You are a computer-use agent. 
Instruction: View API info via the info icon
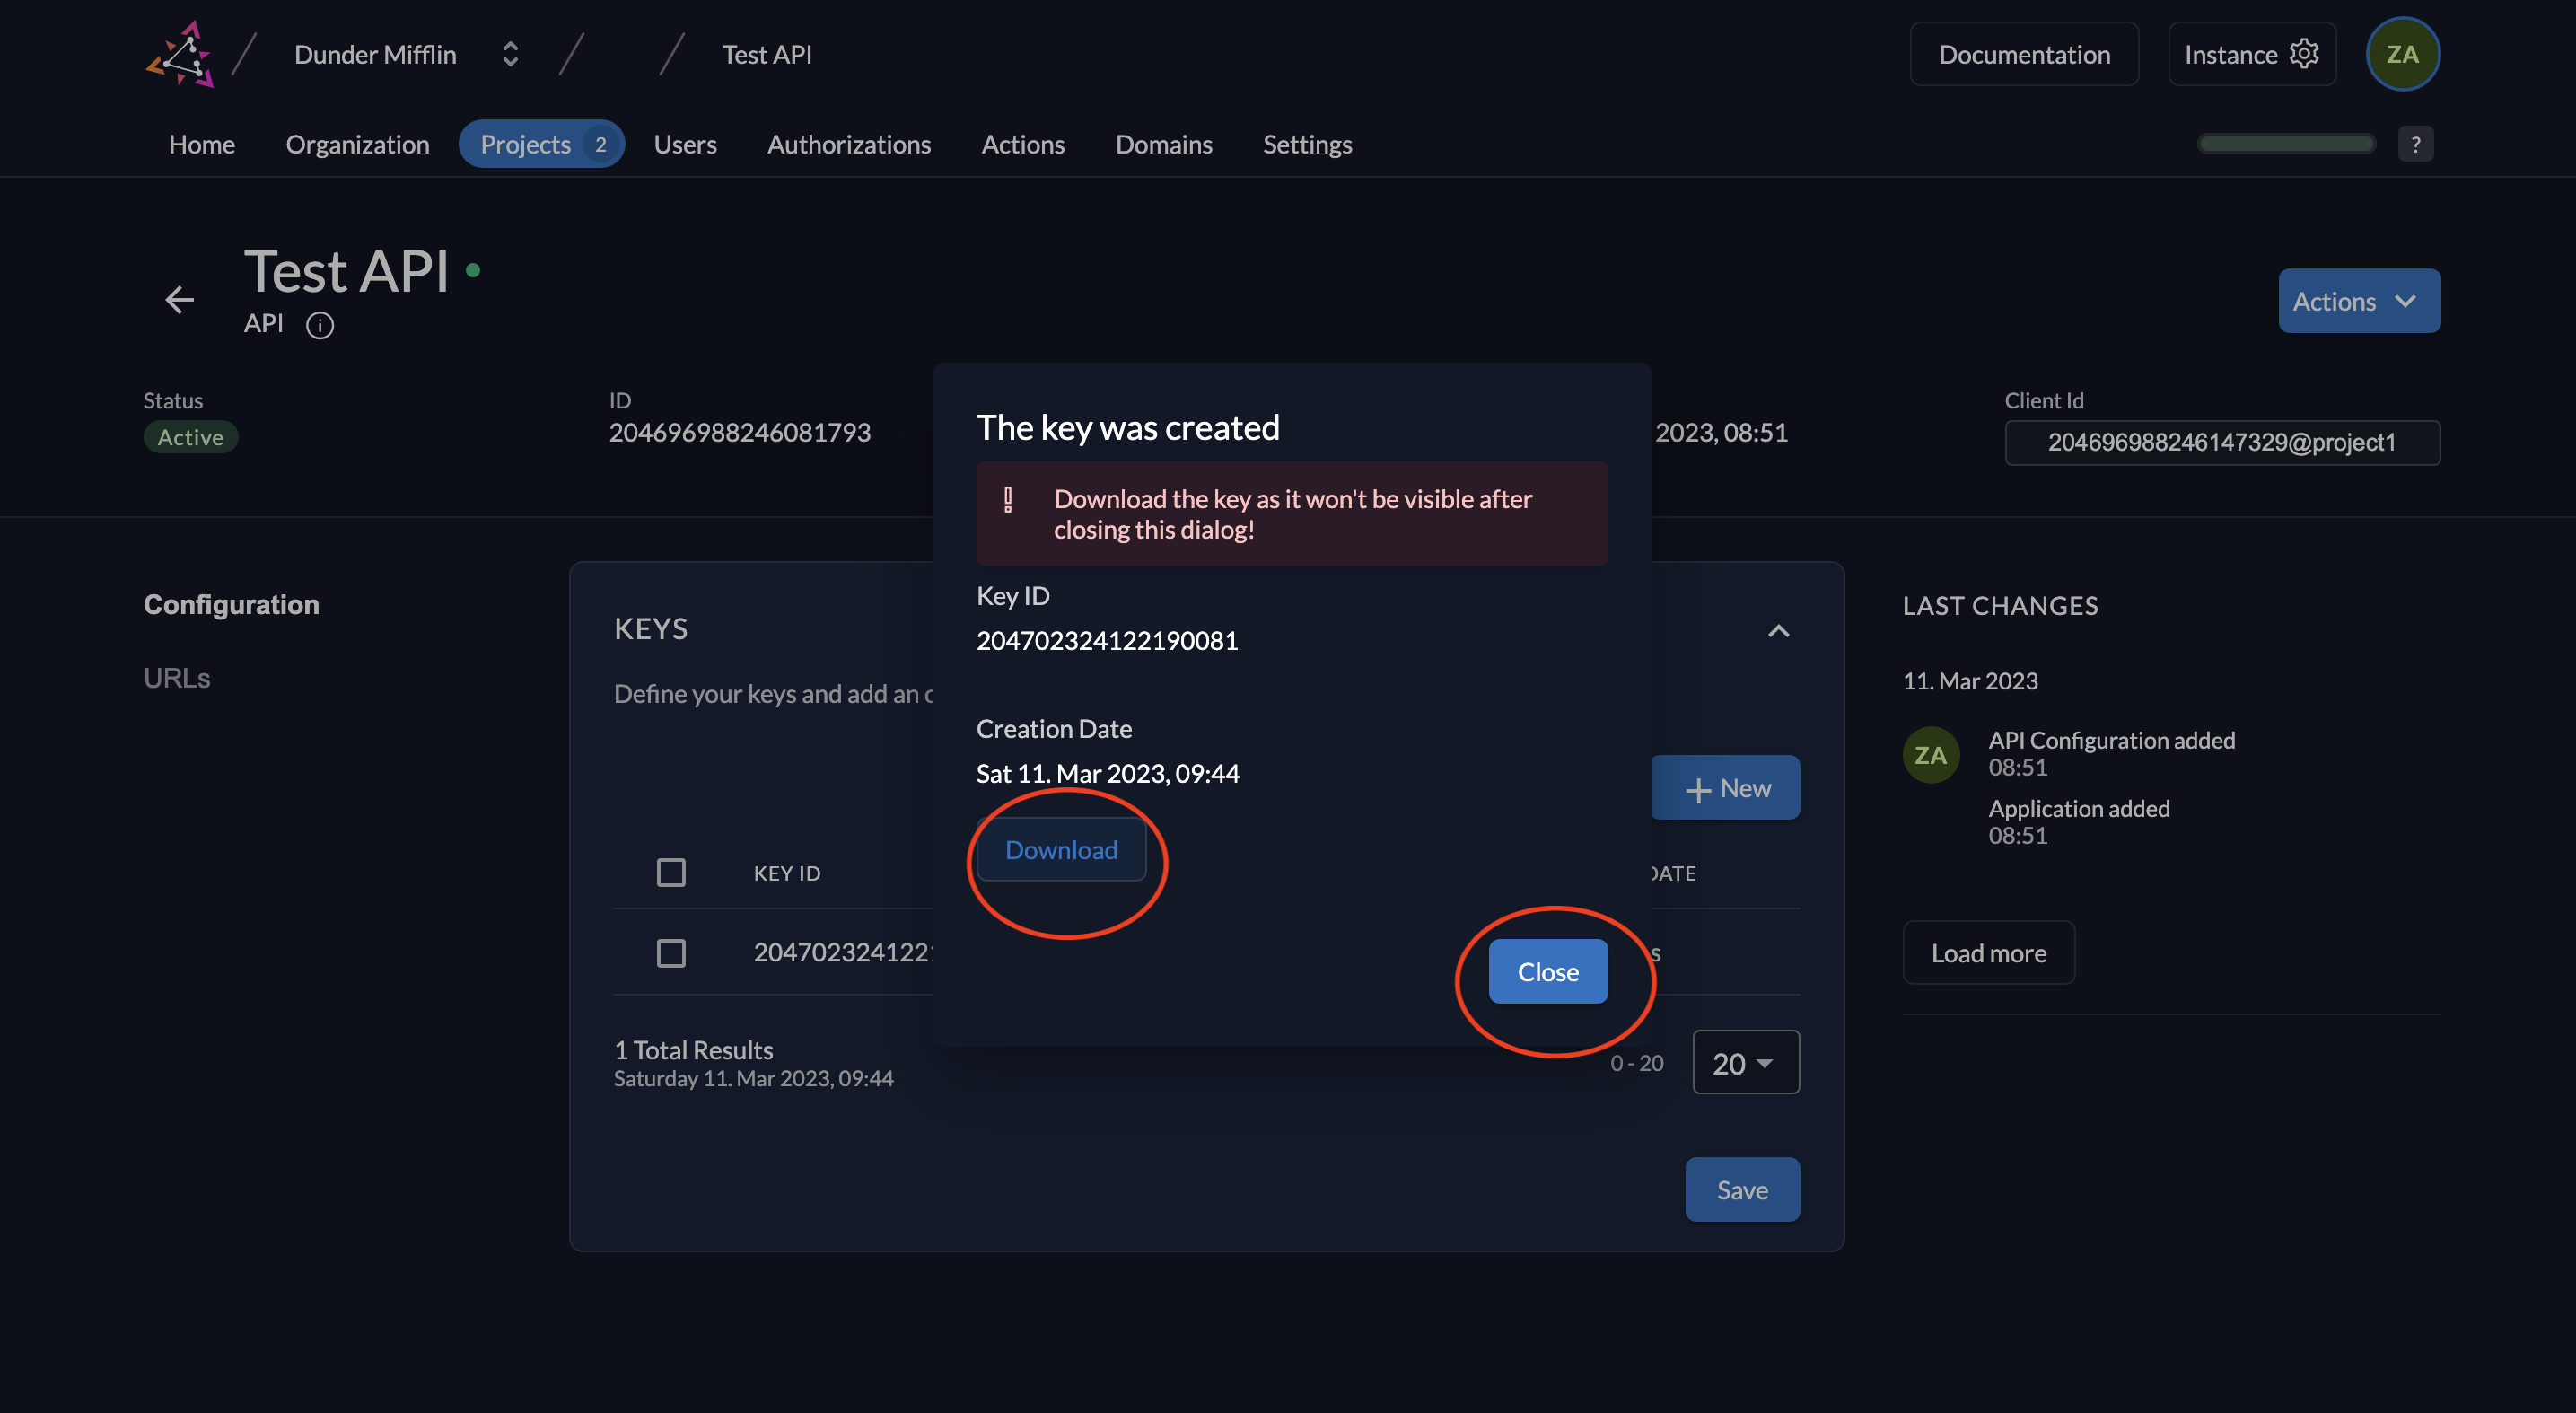(320, 325)
